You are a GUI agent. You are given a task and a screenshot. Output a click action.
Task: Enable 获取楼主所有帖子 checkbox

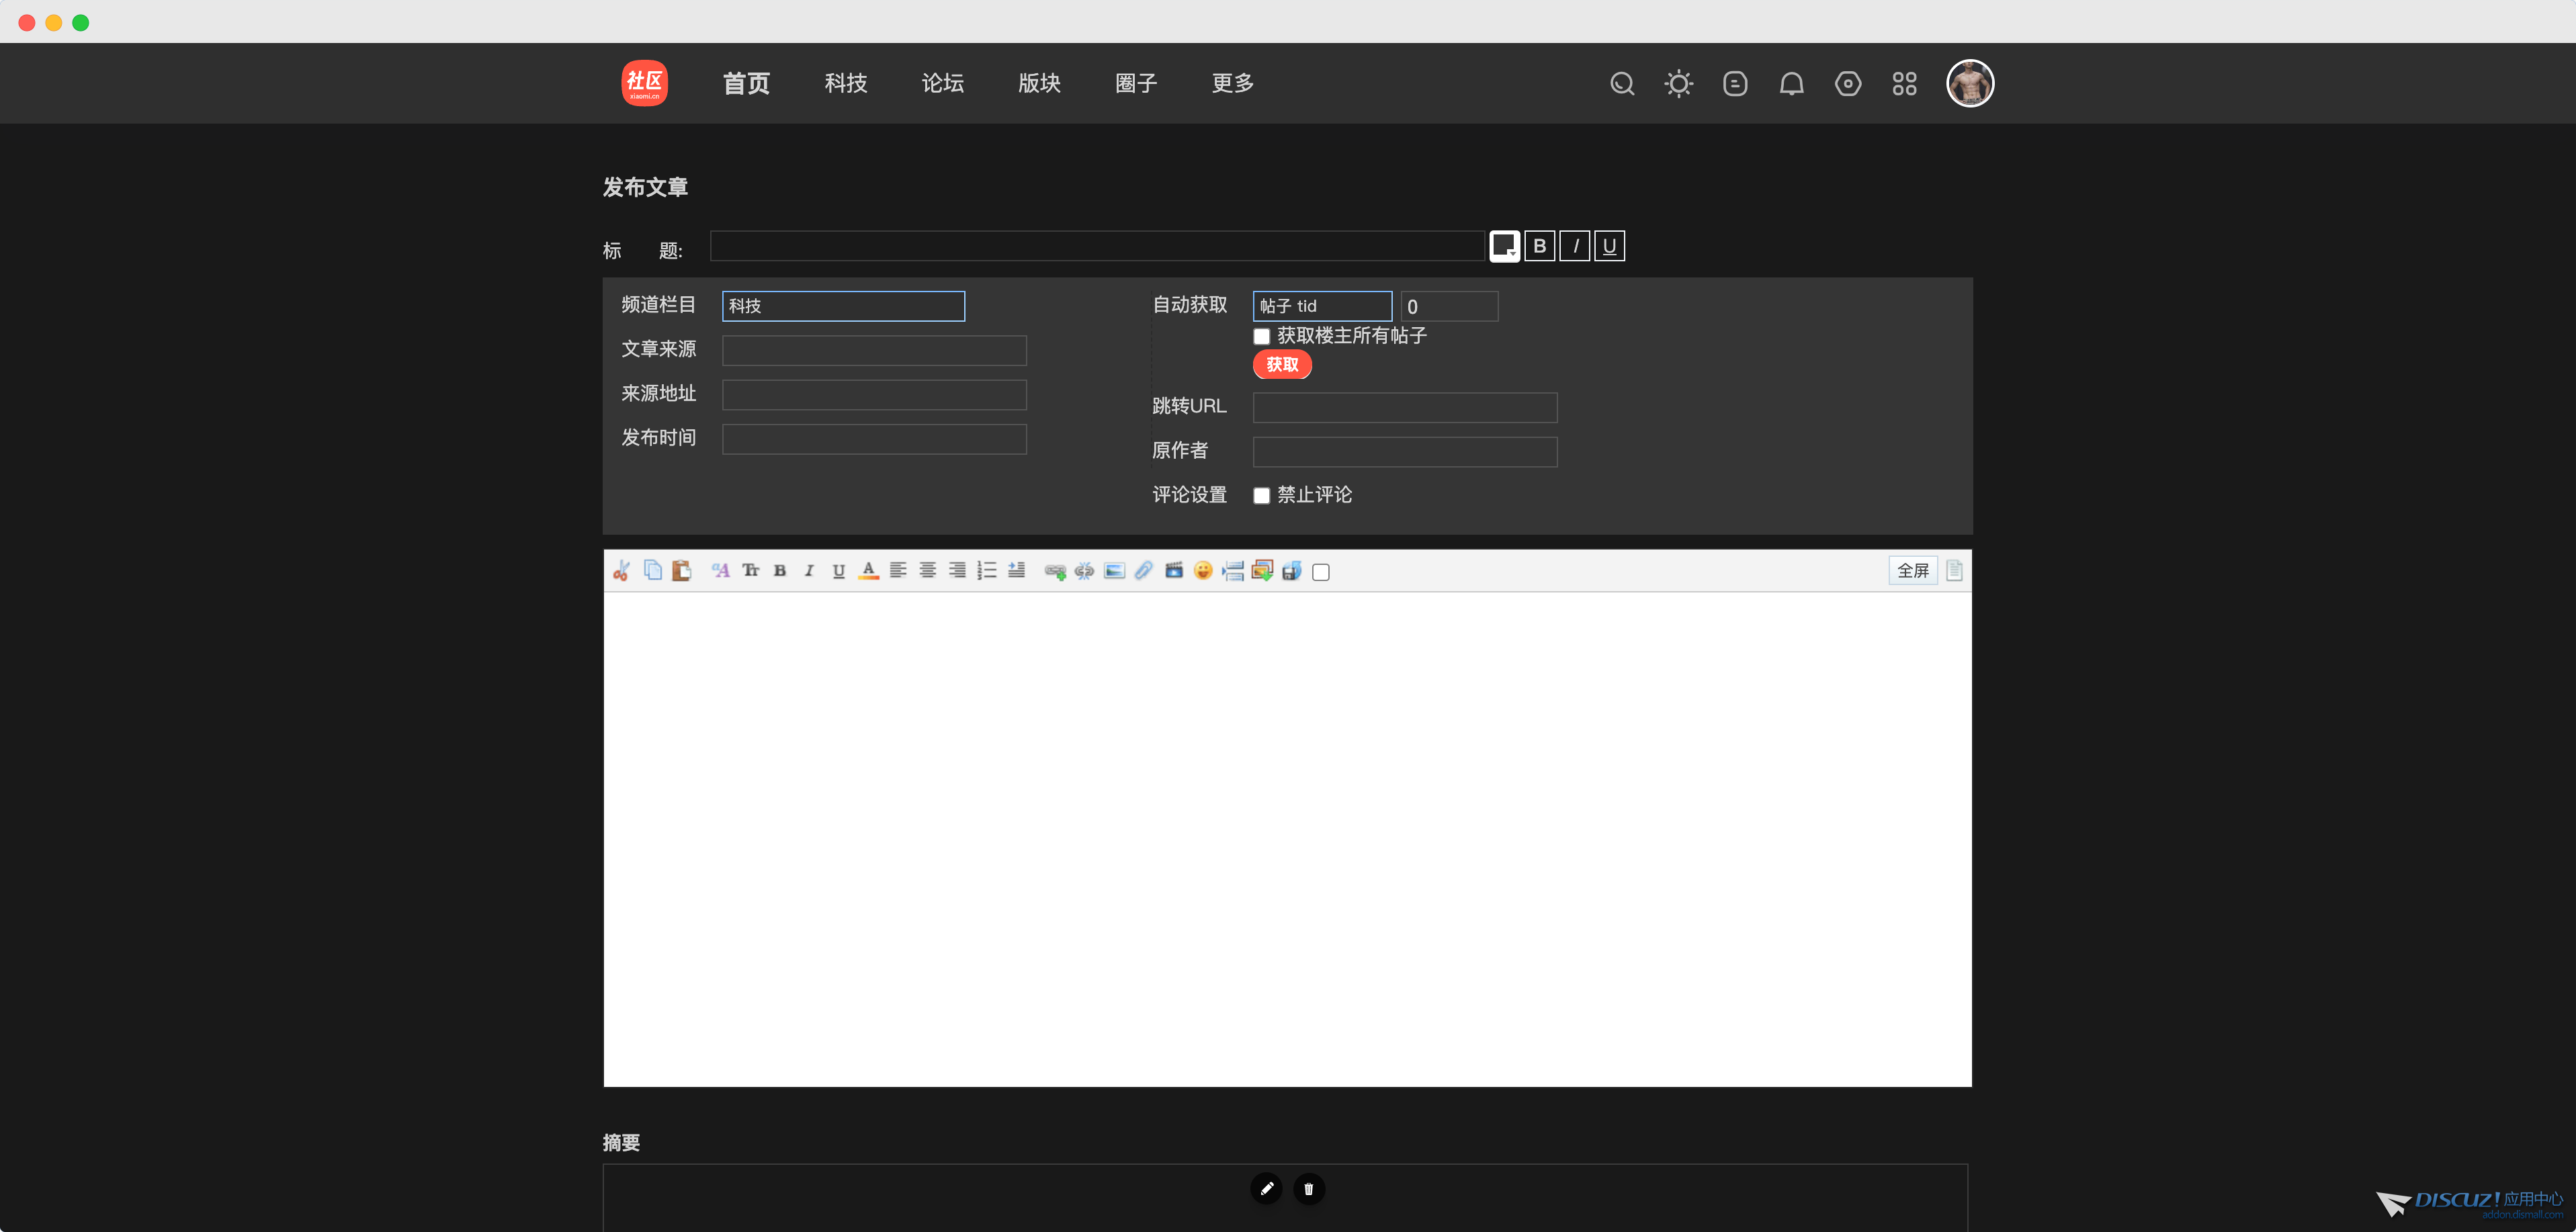[1262, 337]
